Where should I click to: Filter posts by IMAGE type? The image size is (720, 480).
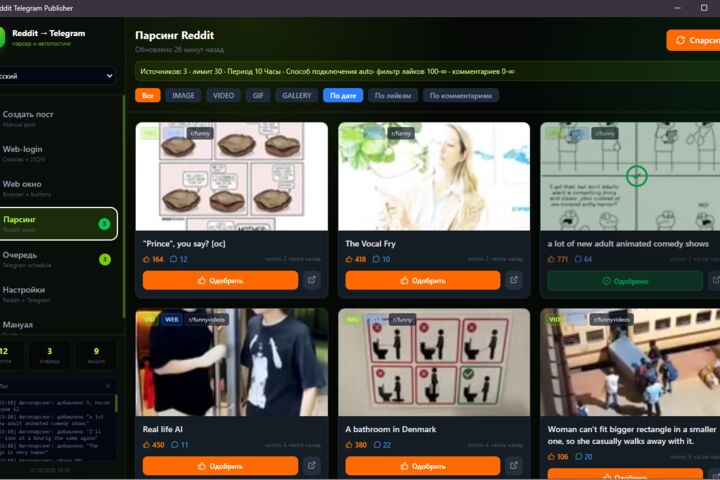coord(183,96)
